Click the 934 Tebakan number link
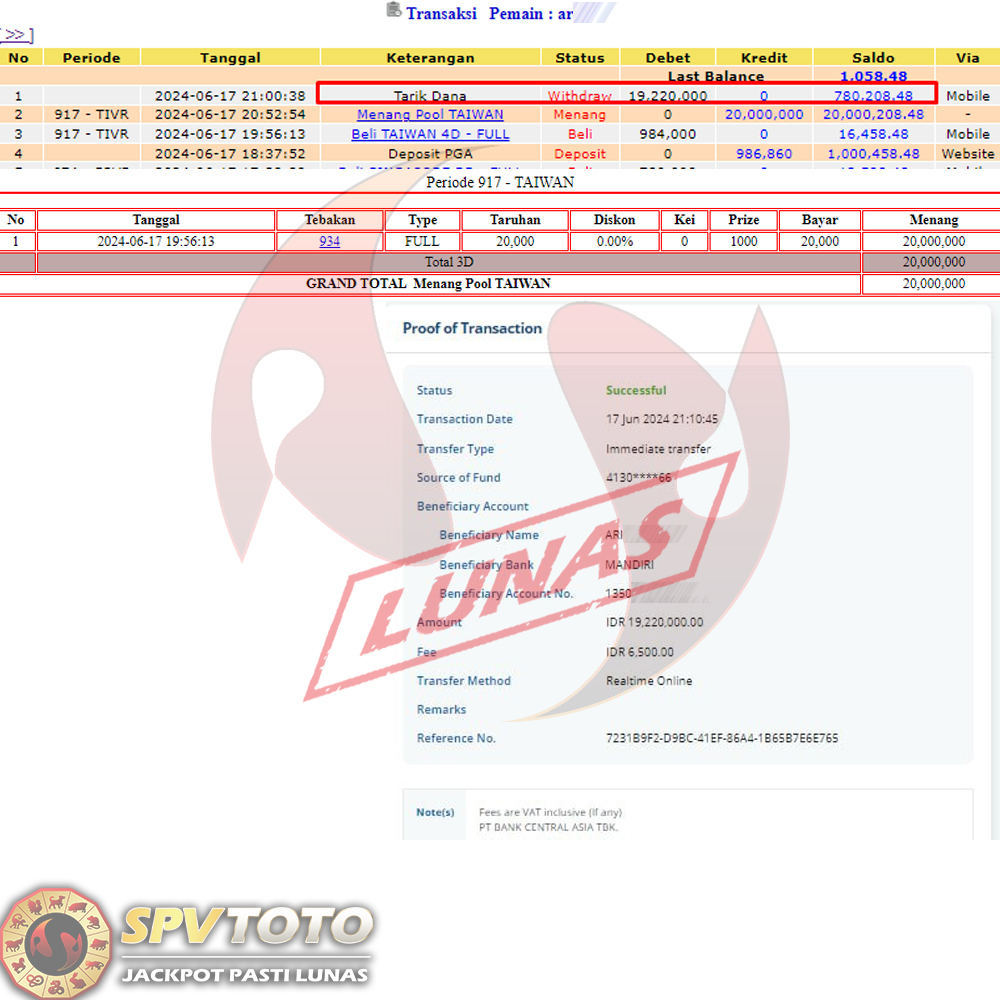Viewport: 1000px width, 1000px height. click(x=329, y=241)
